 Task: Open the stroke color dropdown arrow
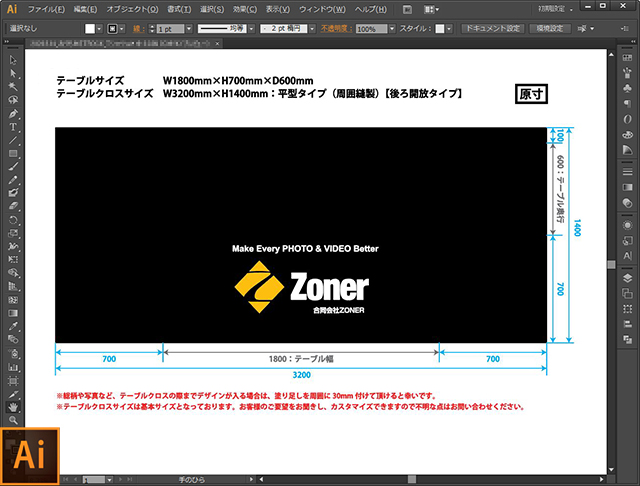tap(122, 29)
